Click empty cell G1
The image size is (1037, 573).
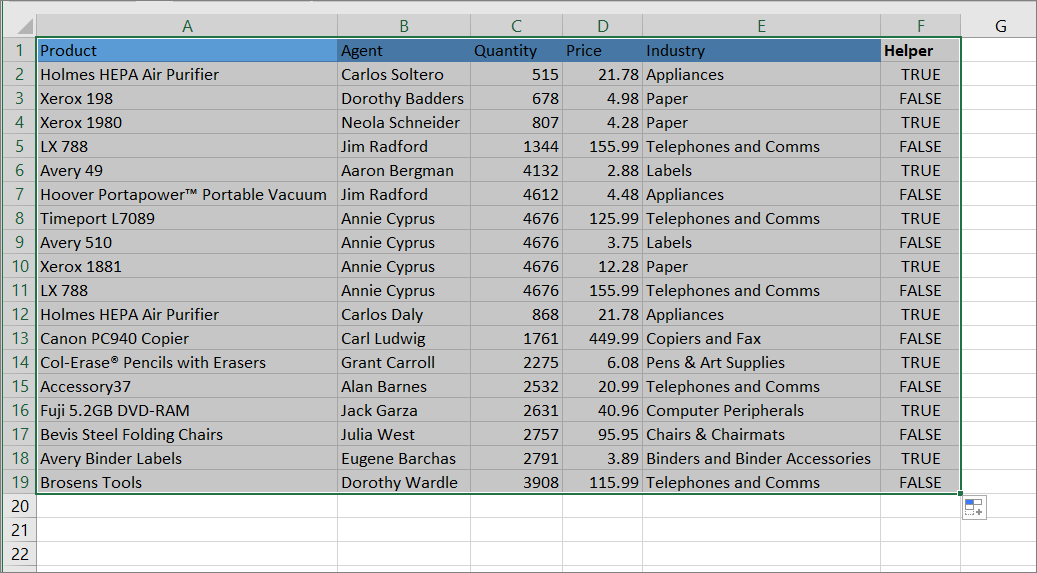pyautogui.click(x=999, y=50)
